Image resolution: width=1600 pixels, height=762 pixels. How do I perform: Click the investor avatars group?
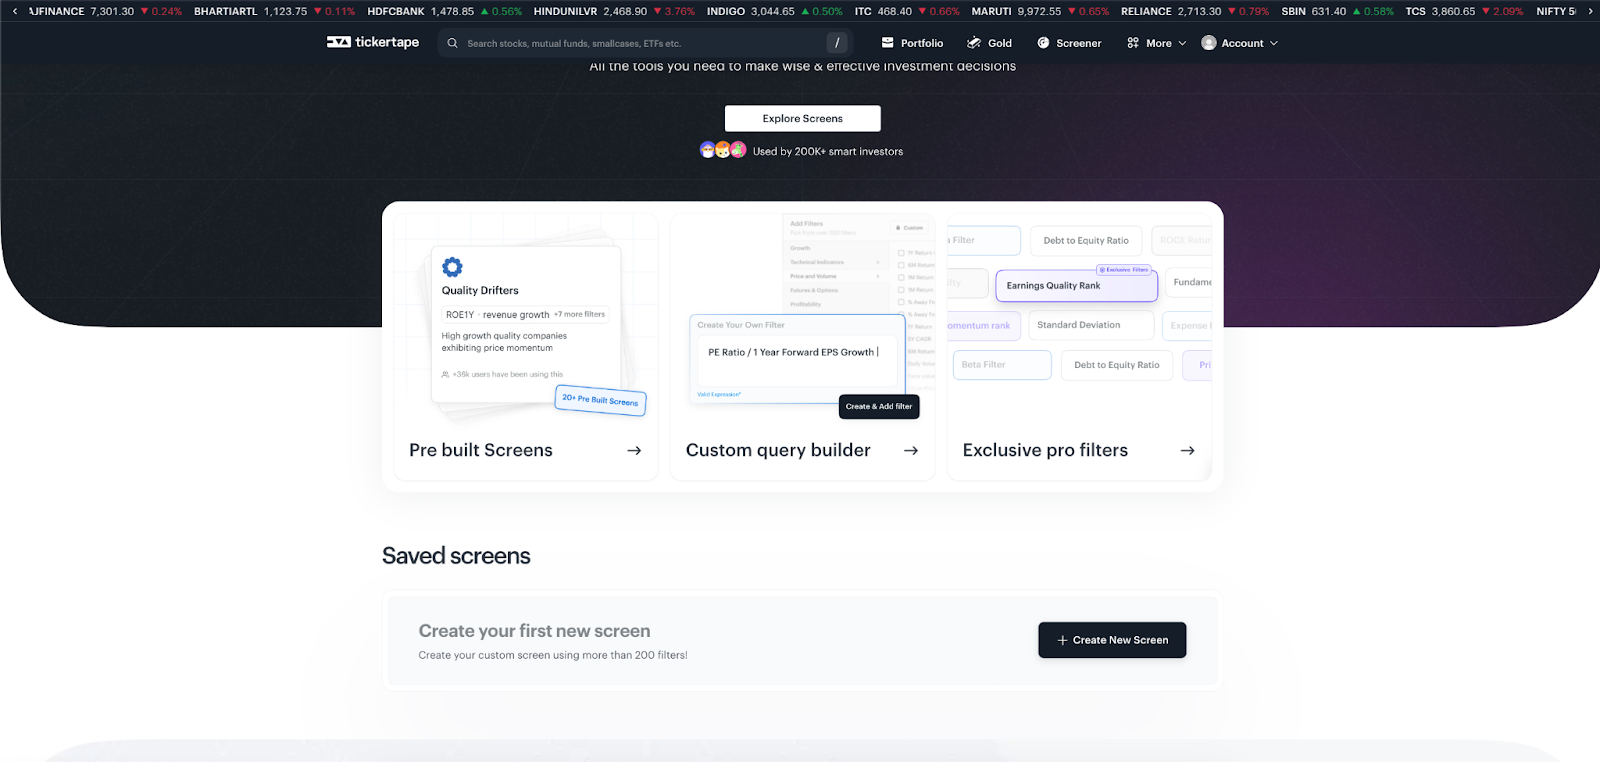click(723, 150)
